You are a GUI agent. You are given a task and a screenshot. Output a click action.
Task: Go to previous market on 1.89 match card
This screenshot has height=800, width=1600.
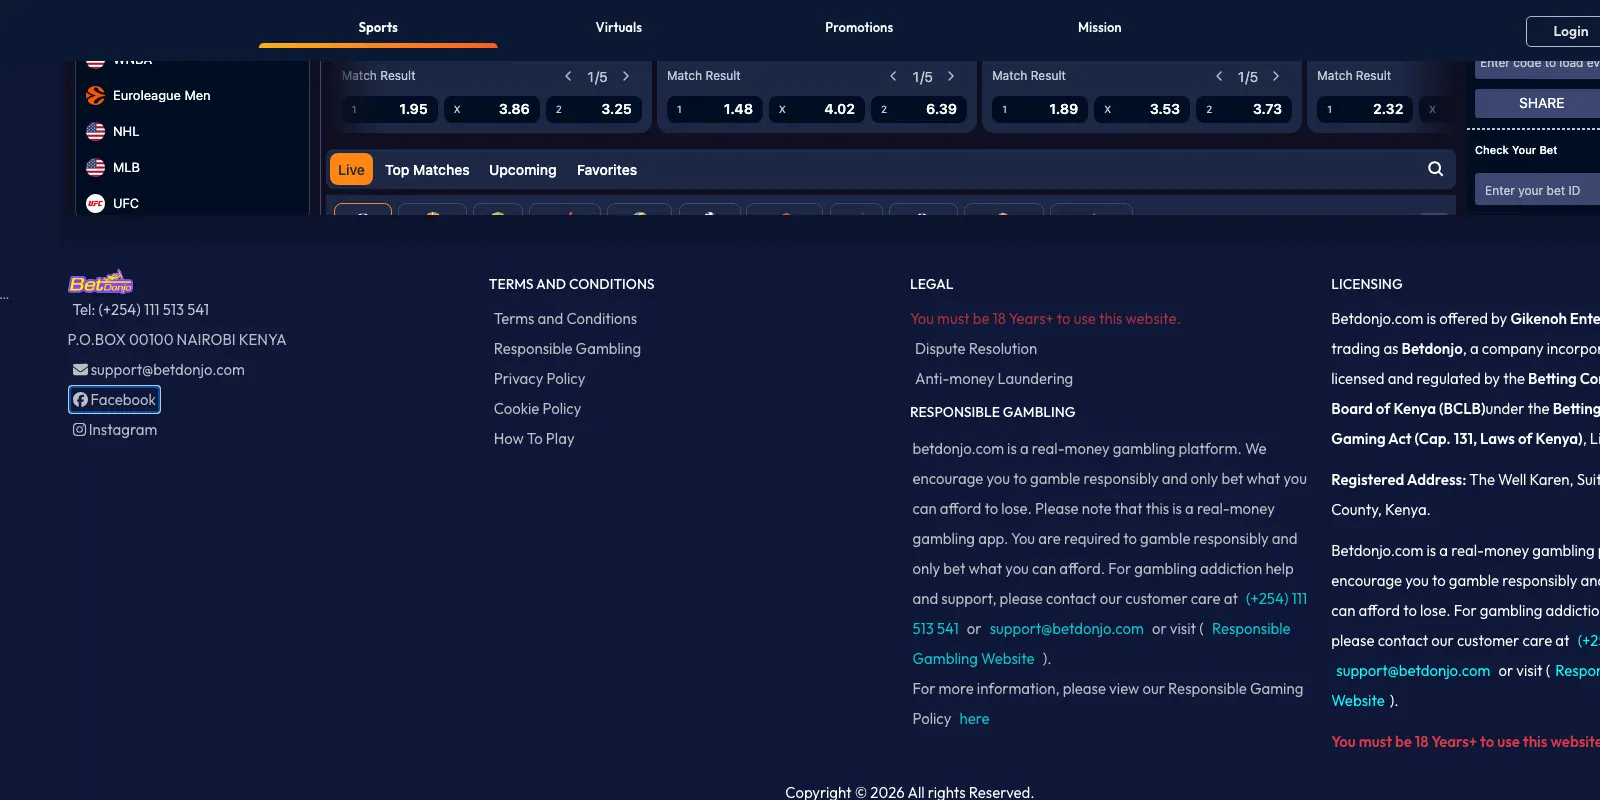1219,76
